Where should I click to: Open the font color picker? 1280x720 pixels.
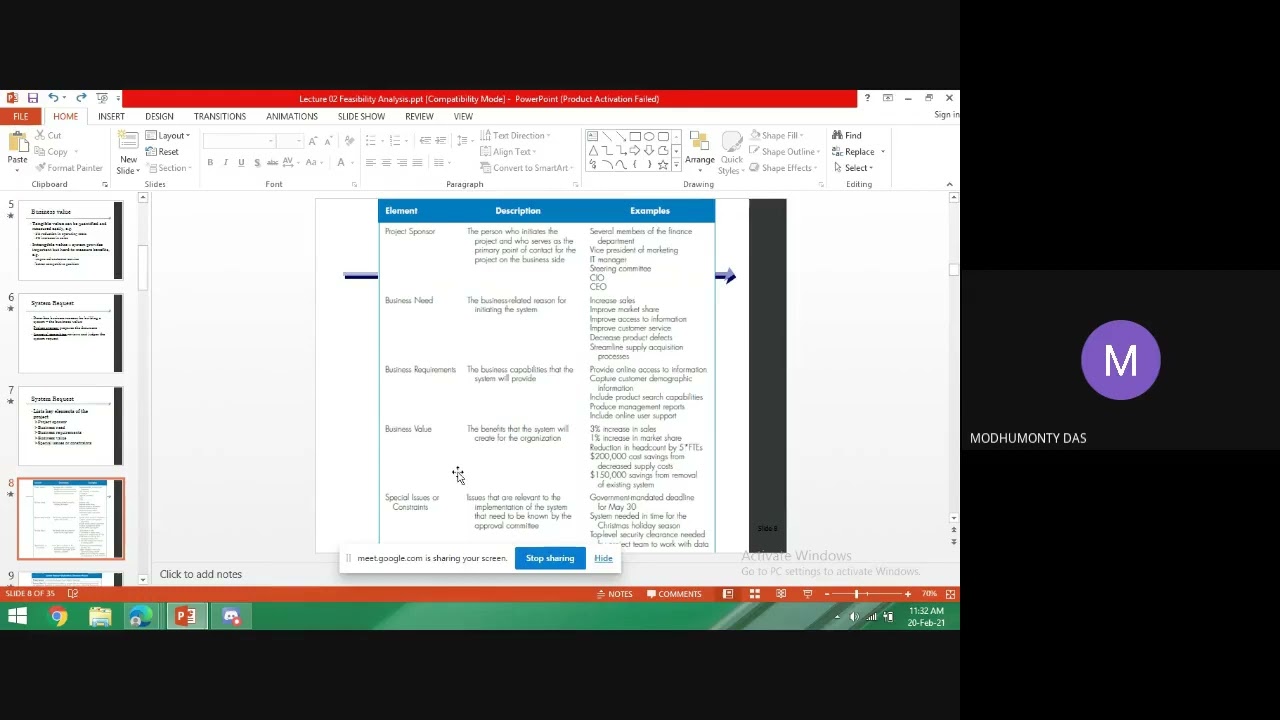(343, 163)
